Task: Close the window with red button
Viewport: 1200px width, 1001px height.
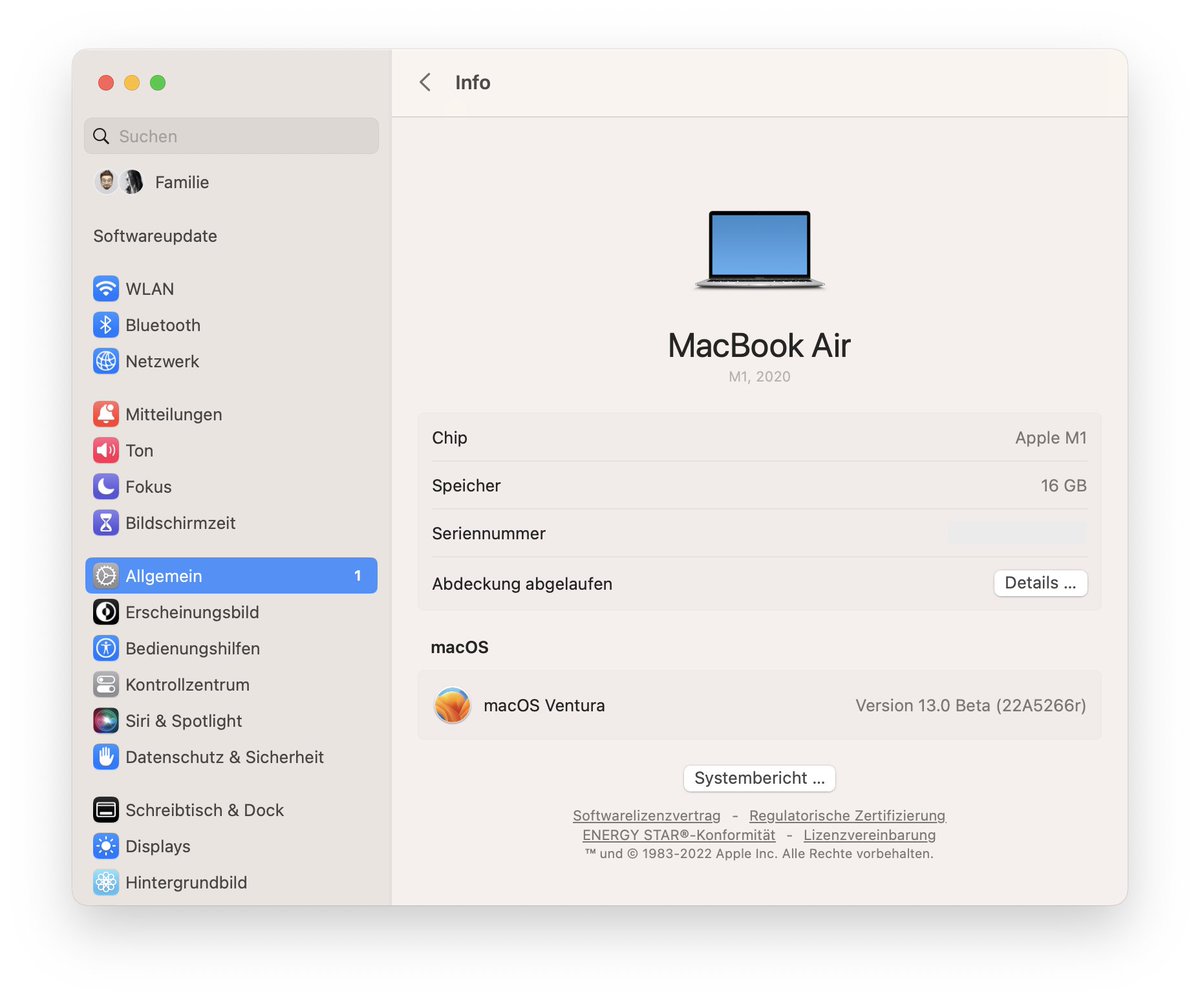Action: (x=106, y=83)
